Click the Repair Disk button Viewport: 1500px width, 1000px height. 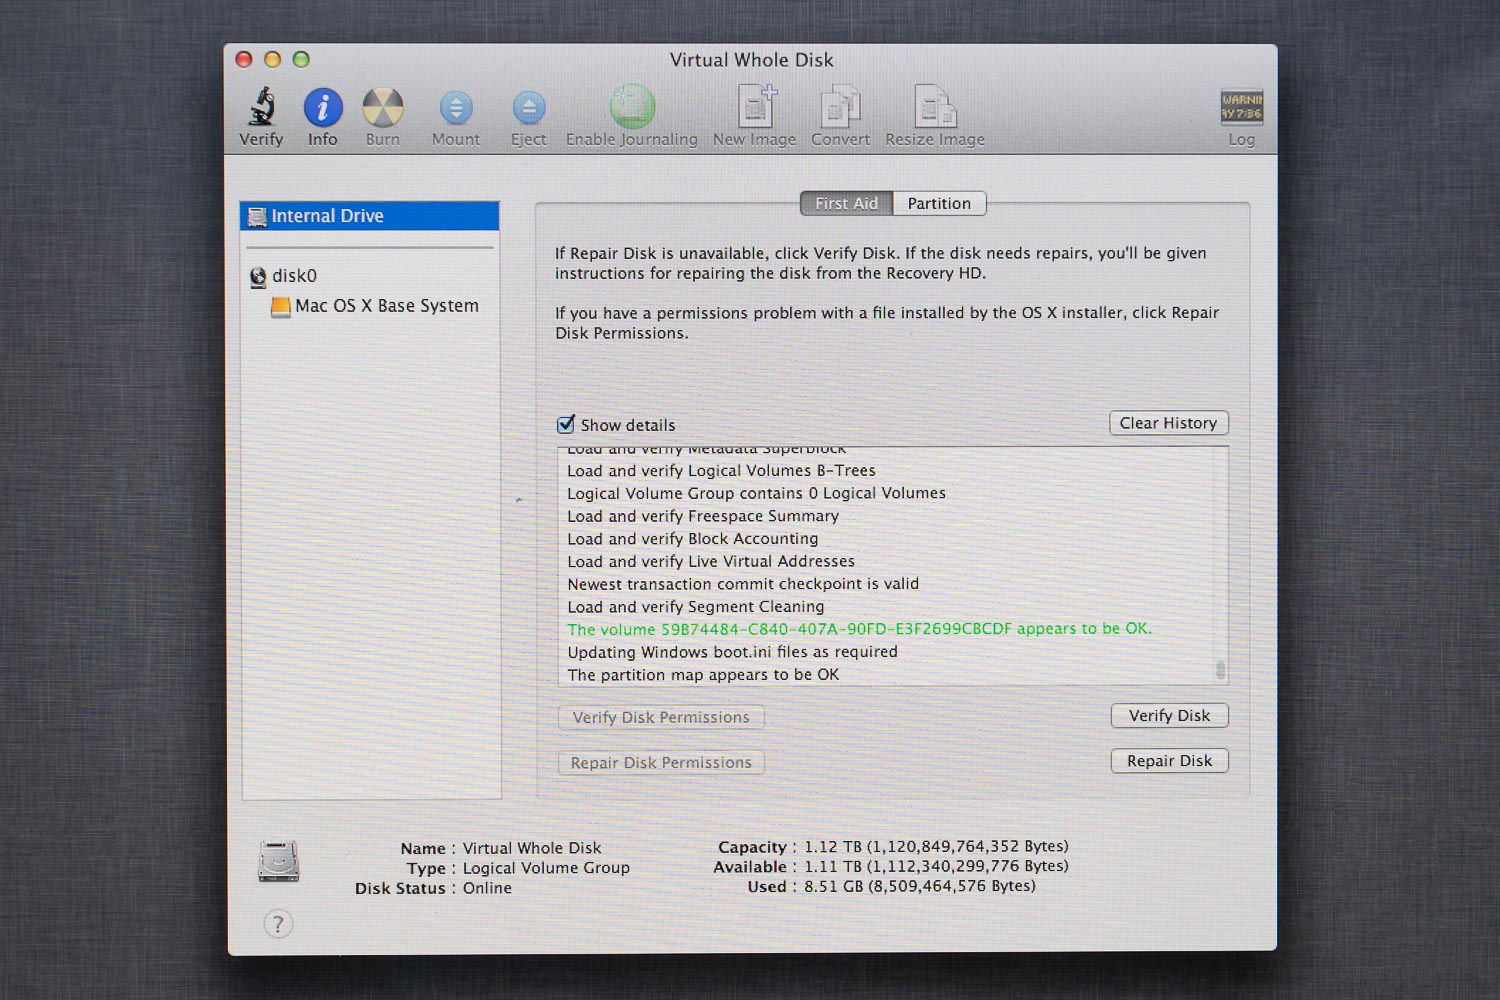[x=1169, y=761]
